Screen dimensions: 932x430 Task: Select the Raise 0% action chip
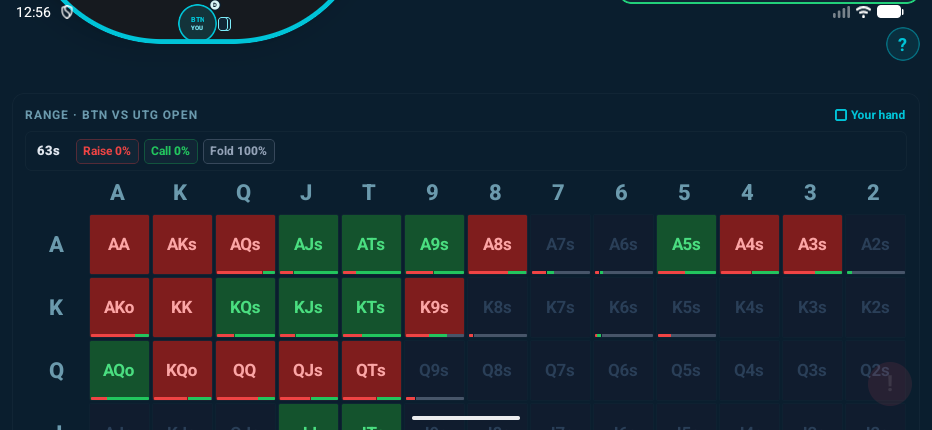pyautogui.click(x=107, y=151)
